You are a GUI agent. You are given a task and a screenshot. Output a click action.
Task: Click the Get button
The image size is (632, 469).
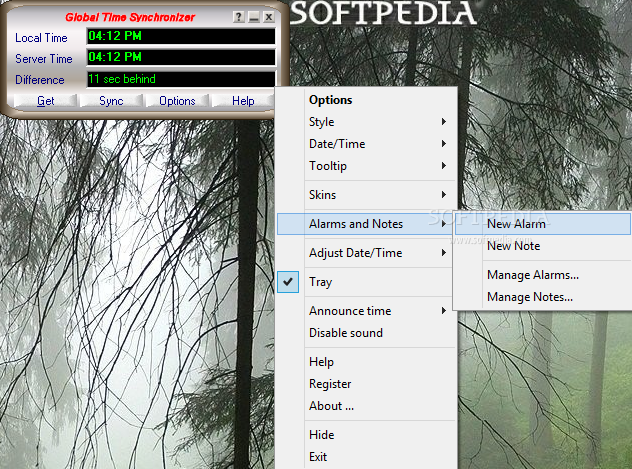click(46, 101)
